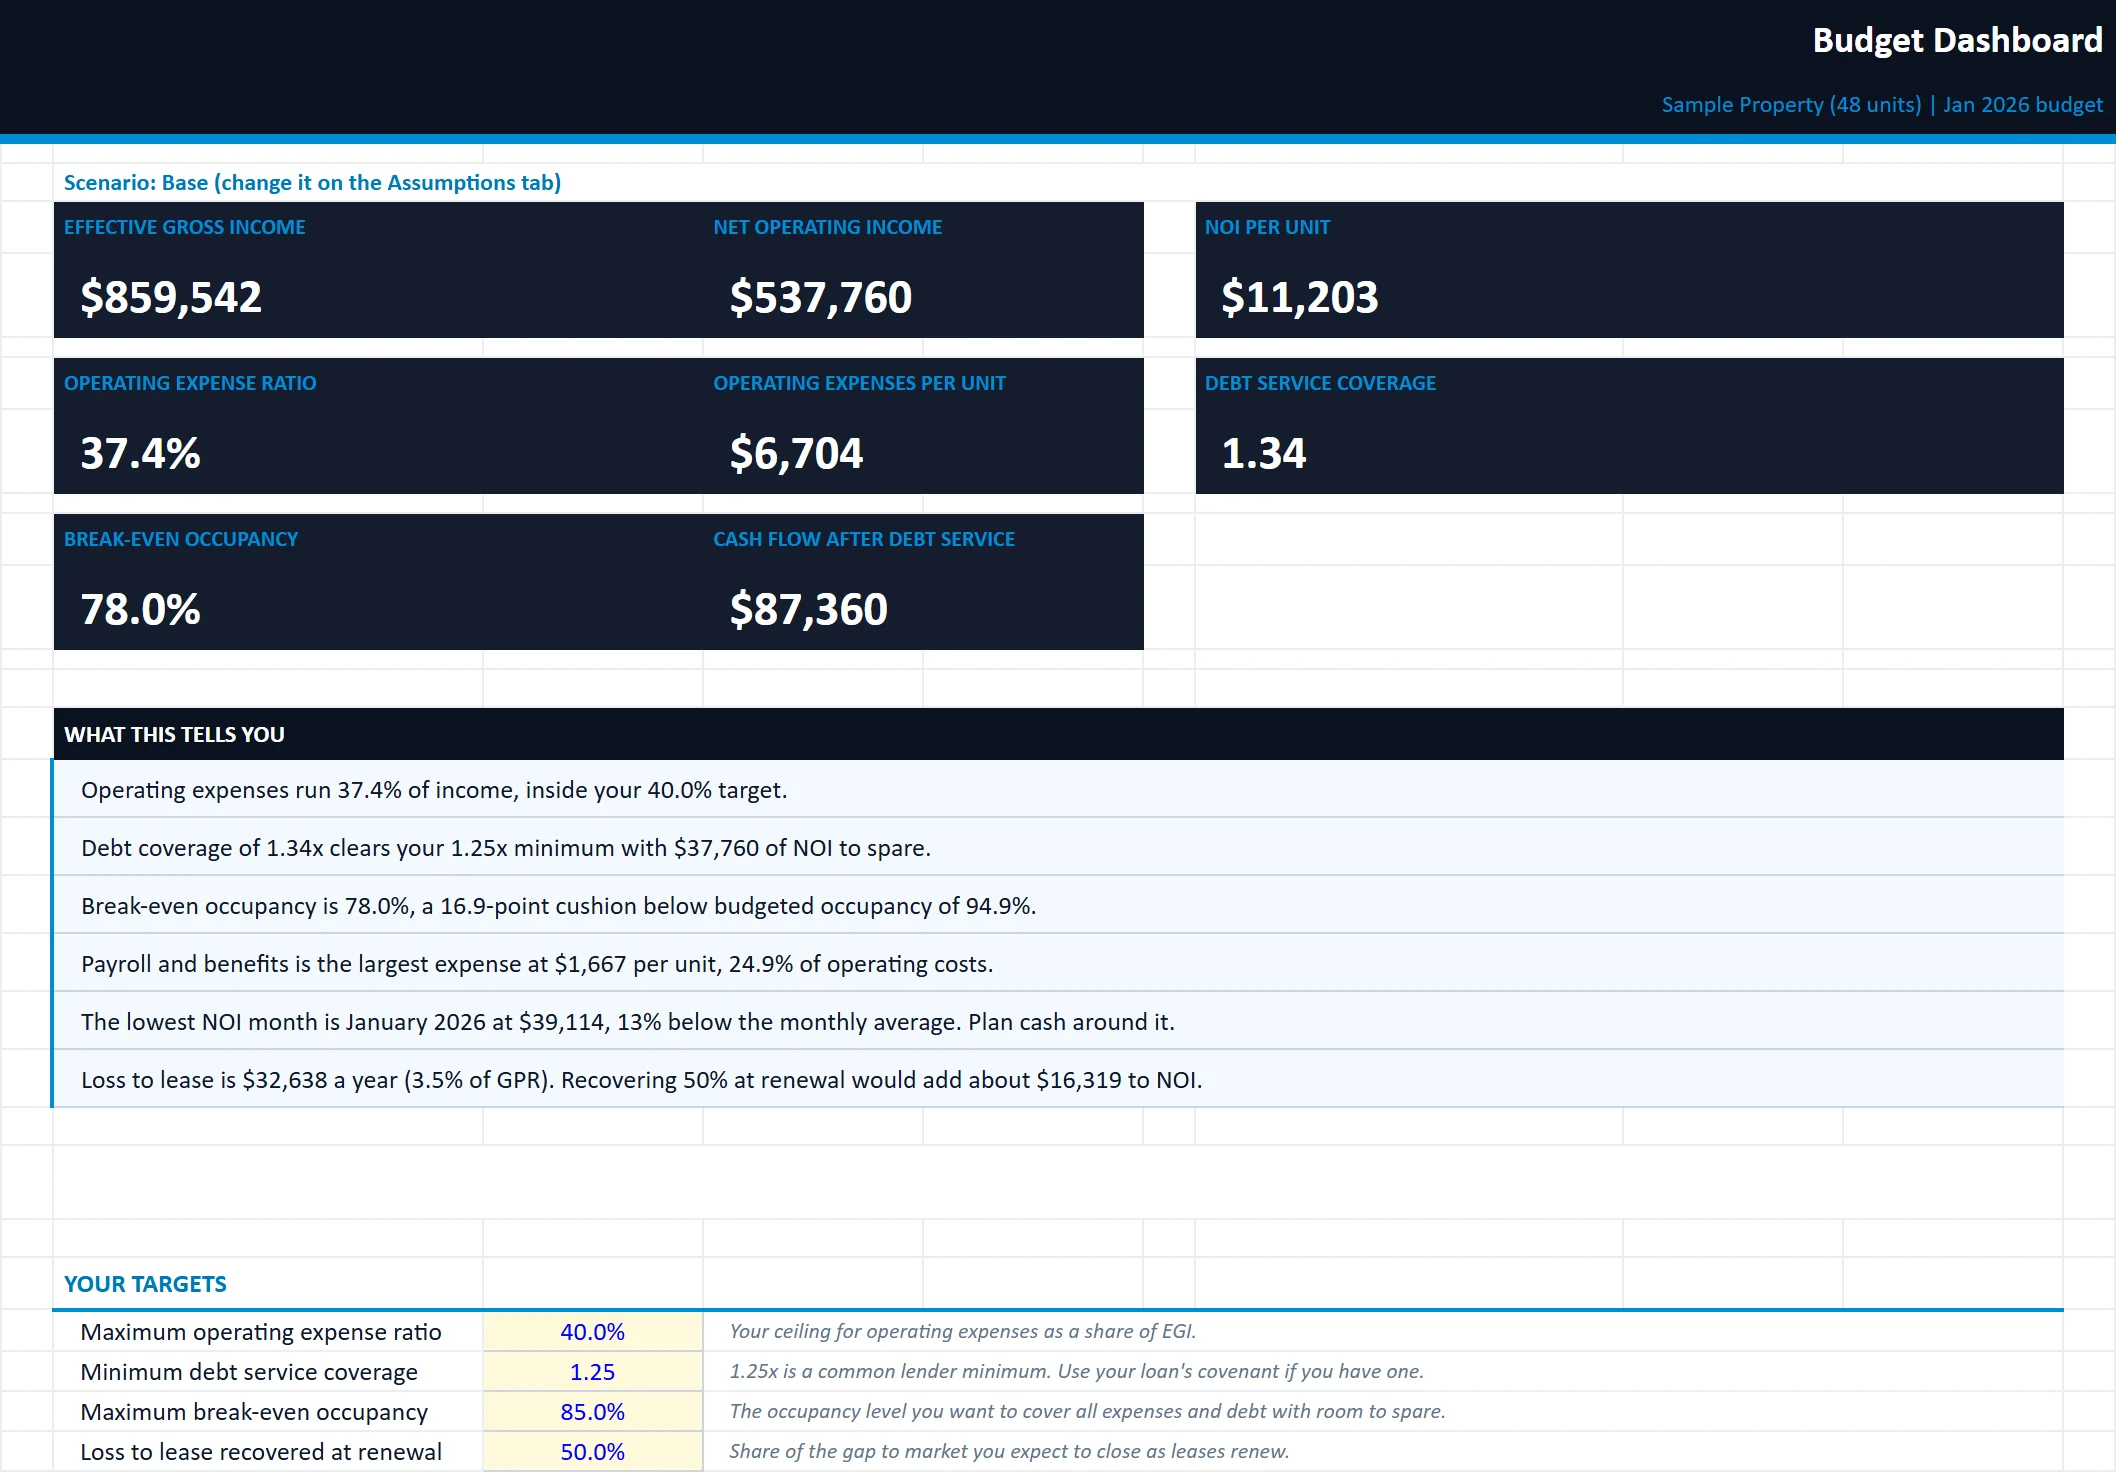Click the OPERATING EXPENSE RATIO card label
The width and height of the screenshot is (2116, 1472).
(x=190, y=383)
